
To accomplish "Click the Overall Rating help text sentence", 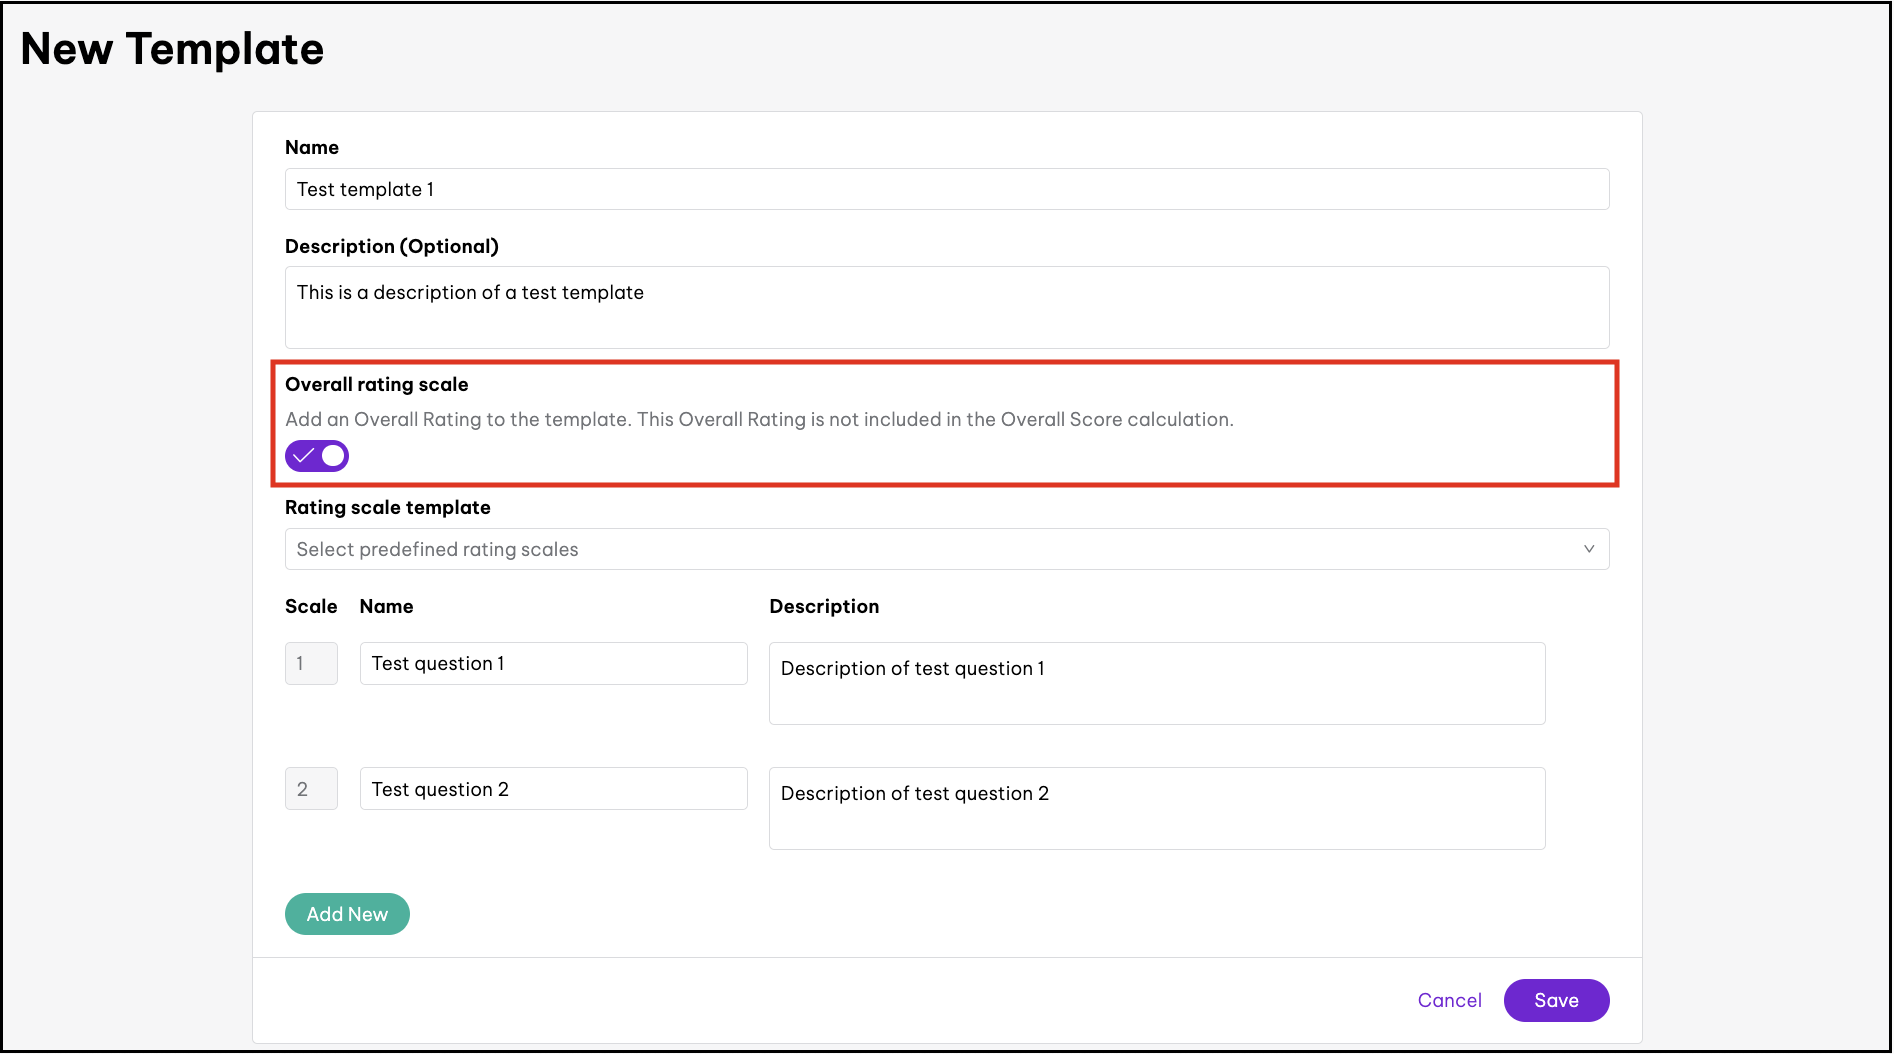I will [x=759, y=419].
